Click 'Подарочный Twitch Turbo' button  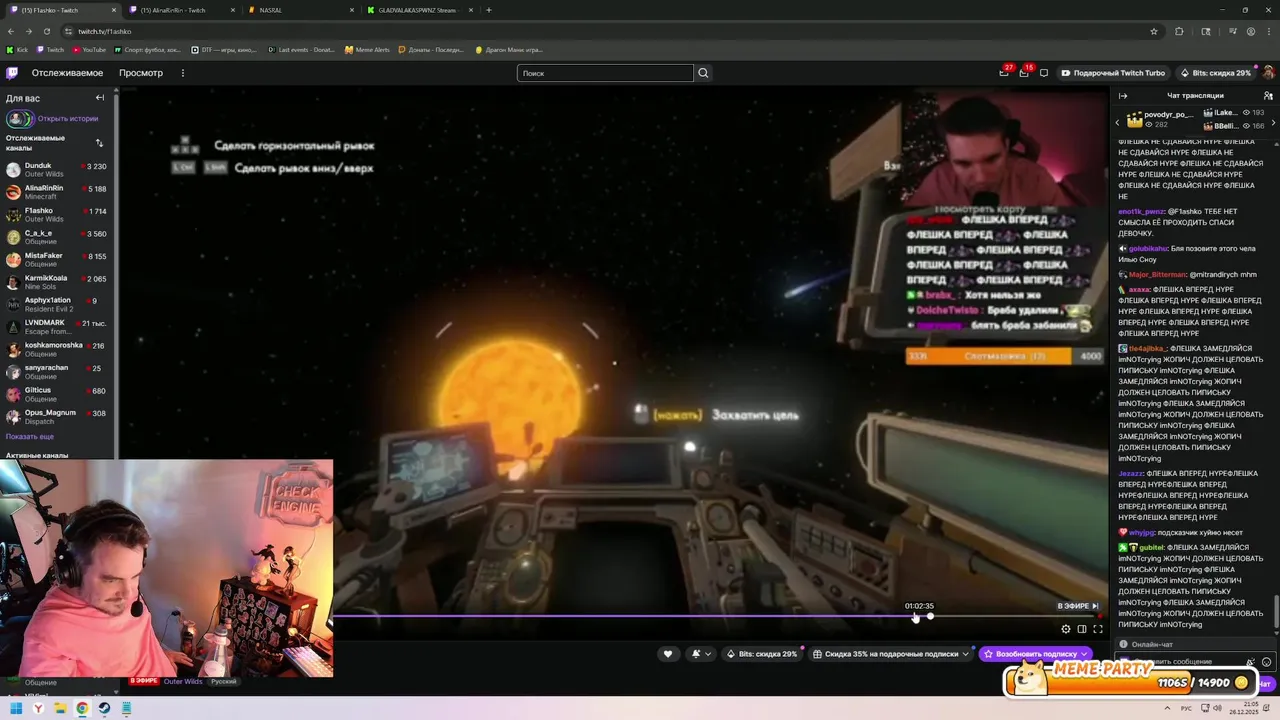click(1113, 73)
